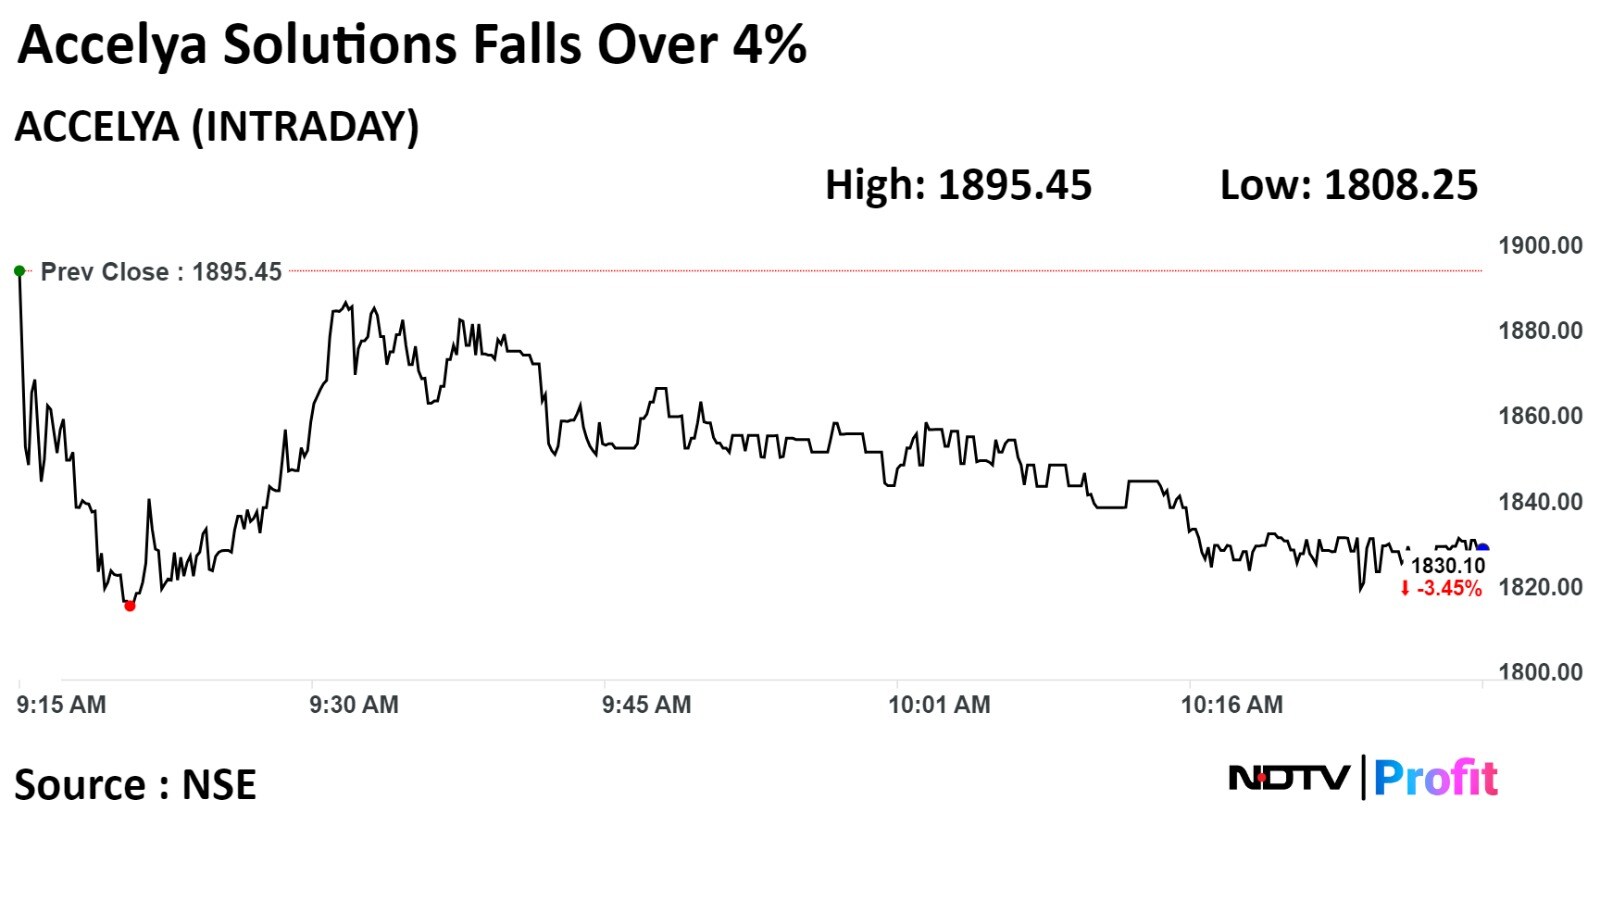This screenshot has height=900, width=1600.
Task: Click the NDTV logo
Action: pyautogui.click(x=1289, y=777)
